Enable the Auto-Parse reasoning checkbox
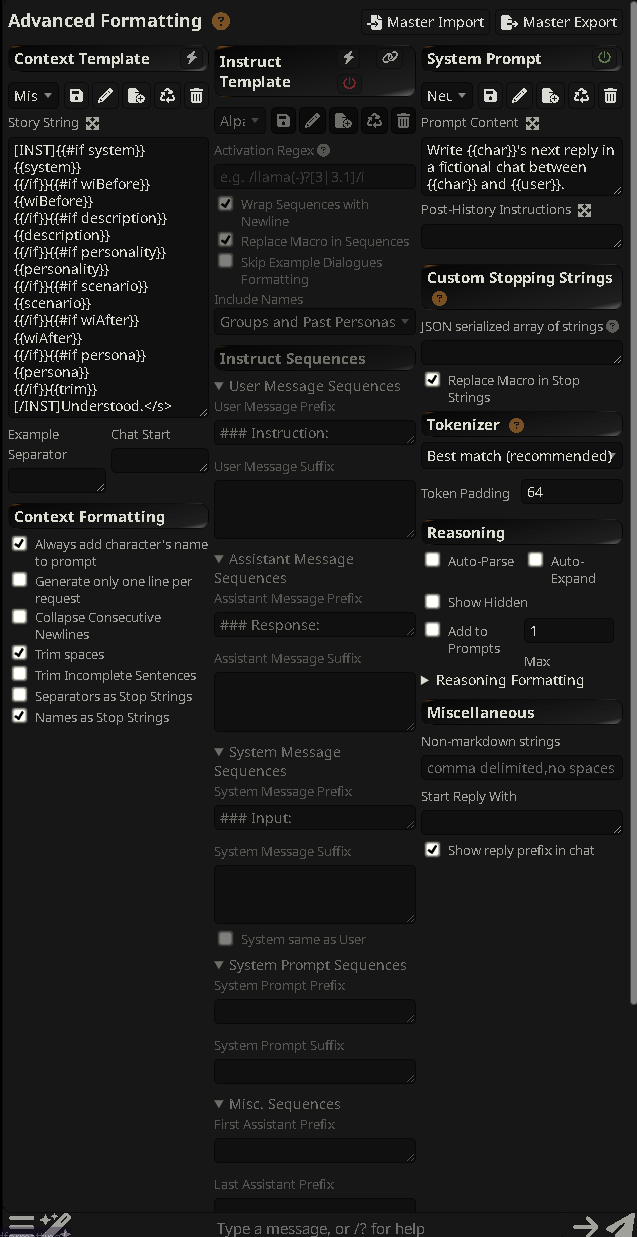637x1237 pixels. (432, 560)
